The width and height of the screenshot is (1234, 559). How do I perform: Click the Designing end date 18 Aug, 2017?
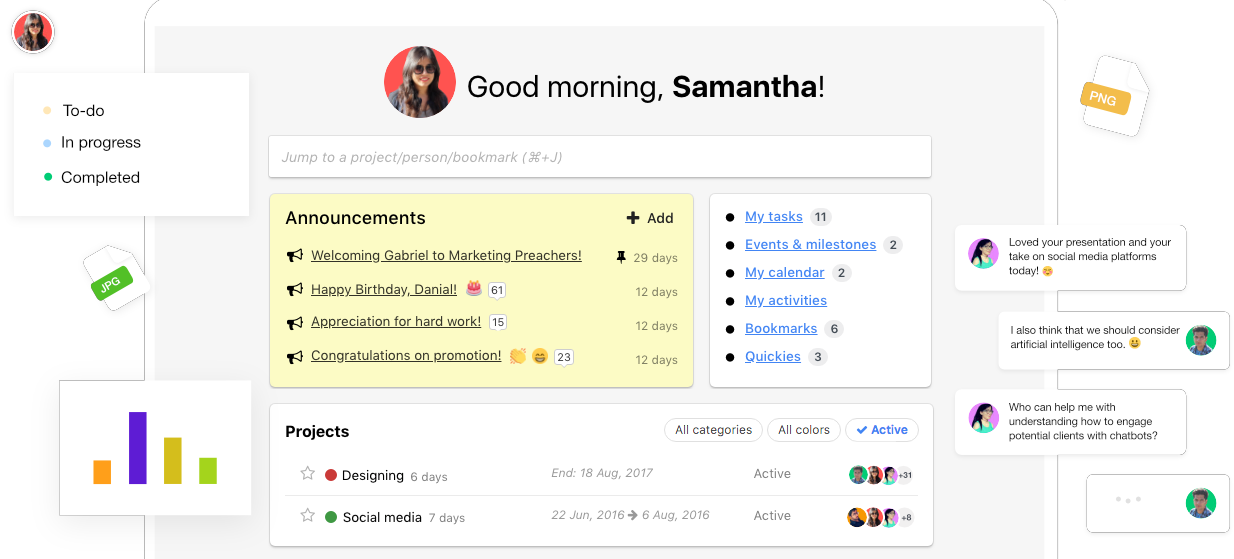602,473
